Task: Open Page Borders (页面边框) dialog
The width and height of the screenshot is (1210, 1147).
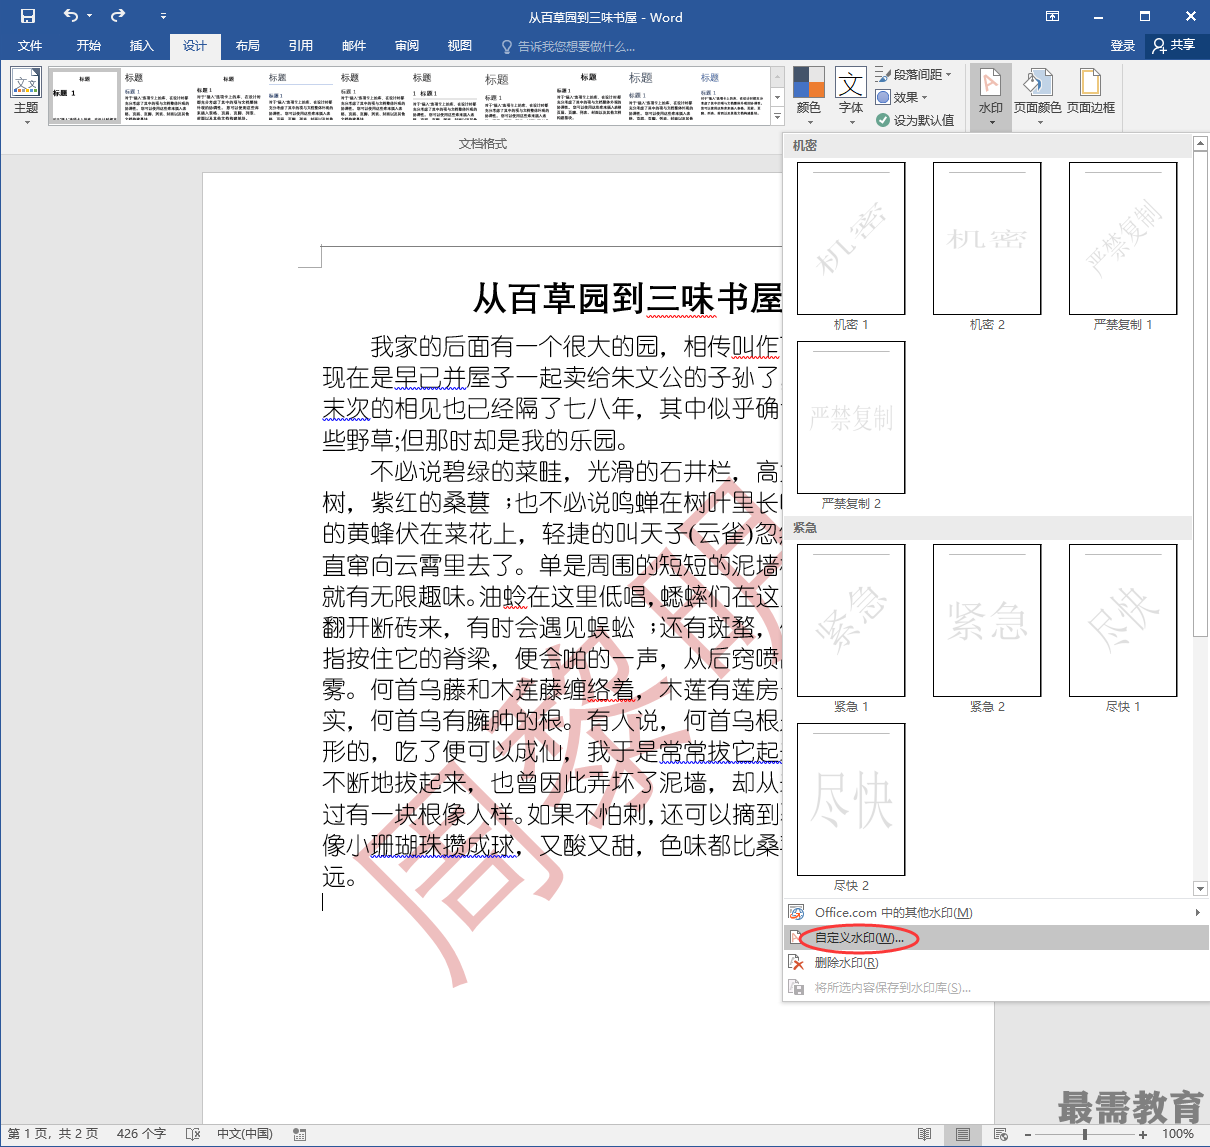Action: [1091, 93]
